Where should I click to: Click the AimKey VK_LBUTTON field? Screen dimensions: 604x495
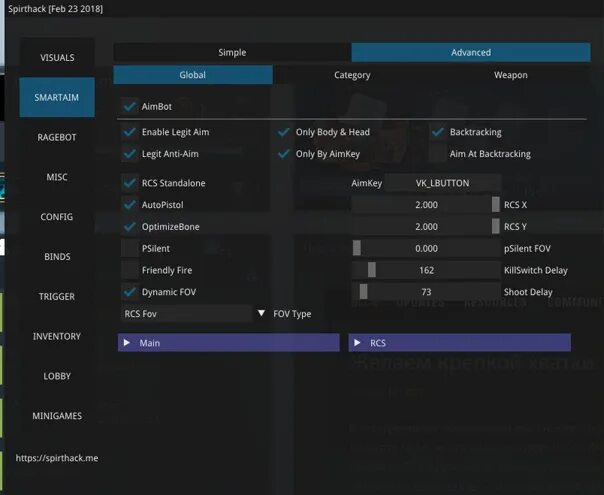443,183
